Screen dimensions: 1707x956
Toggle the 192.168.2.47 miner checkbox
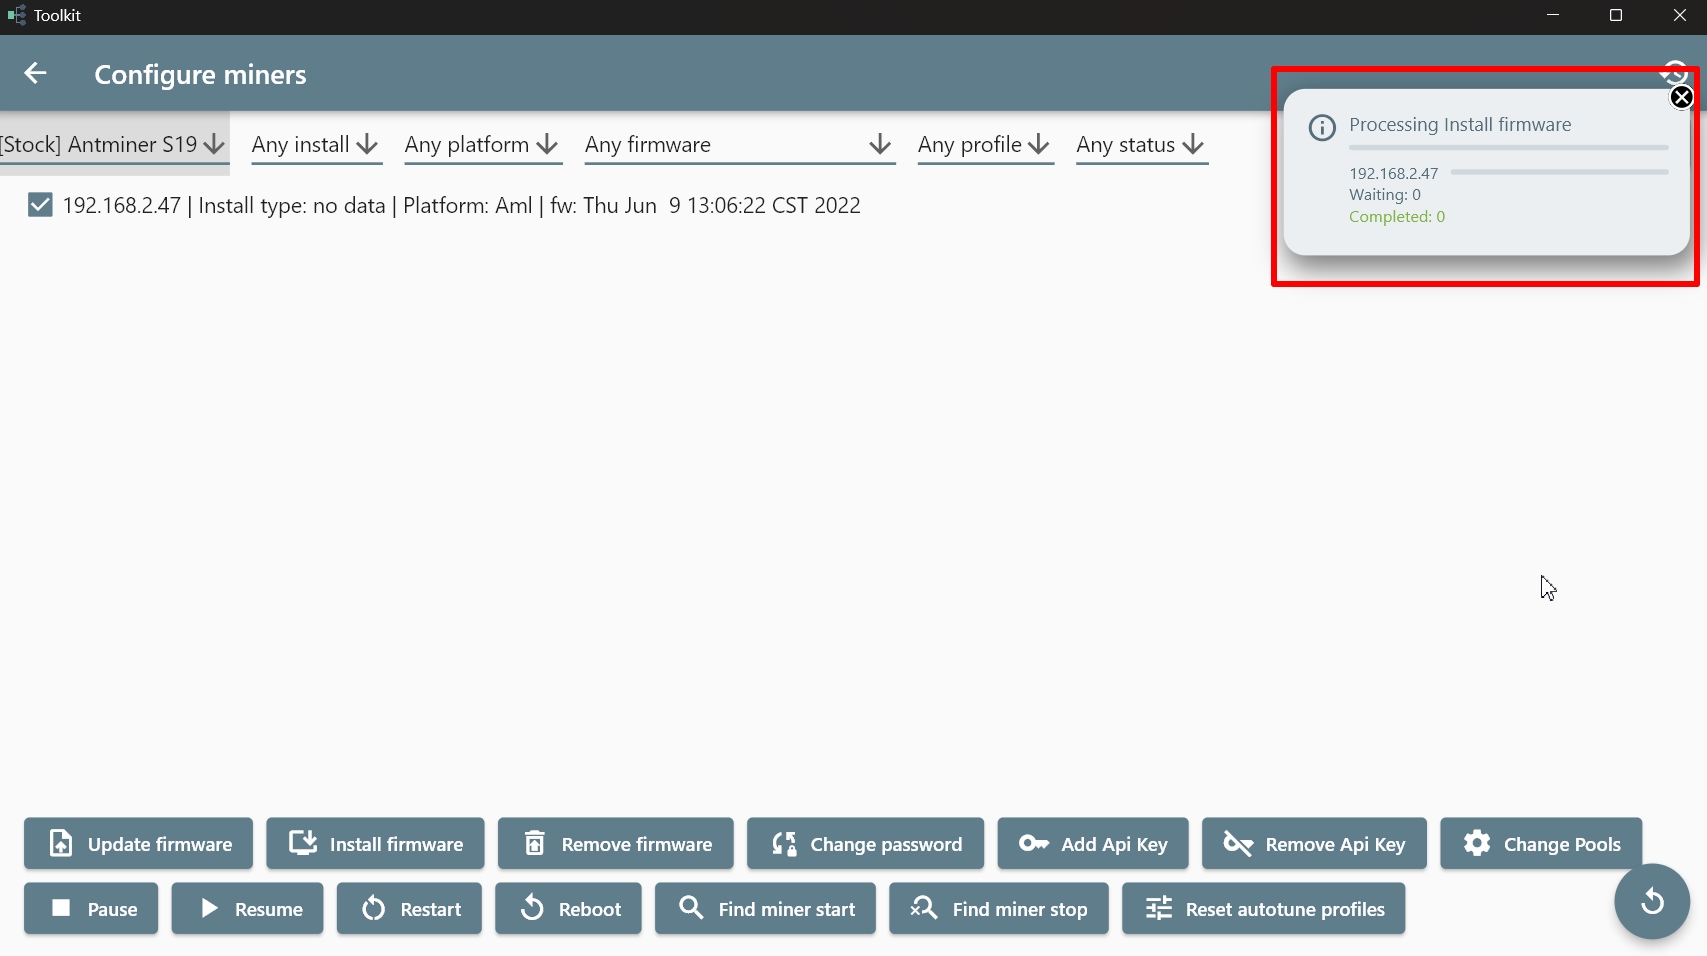point(40,205)
